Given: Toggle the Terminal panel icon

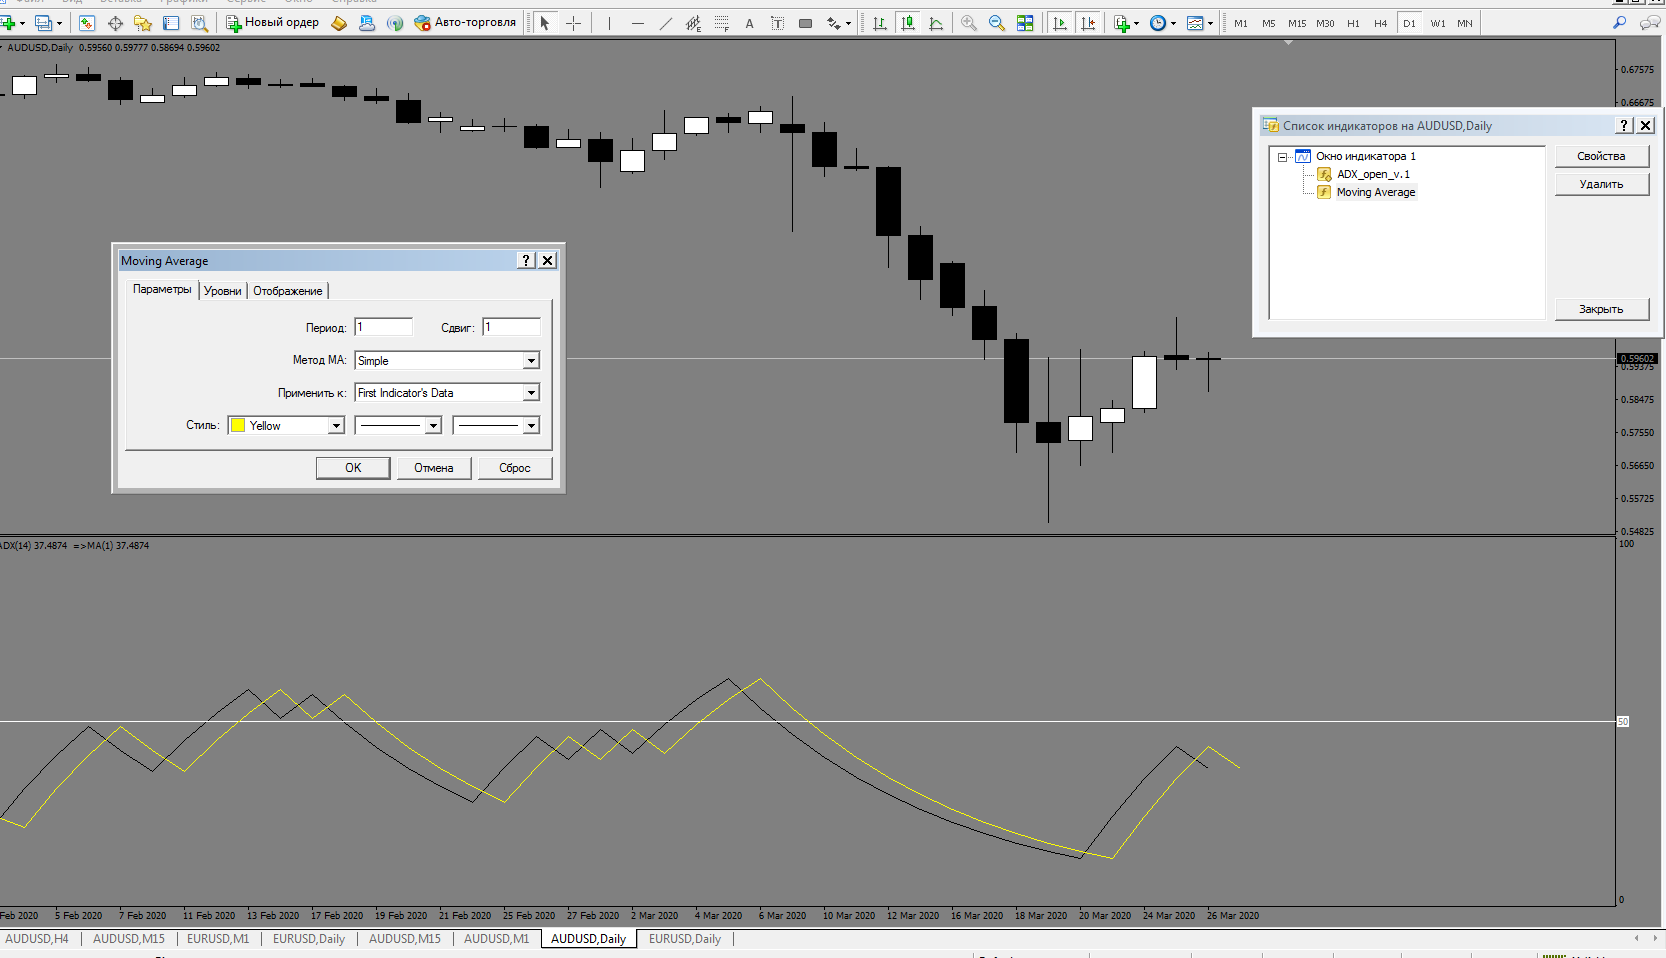Looking at the screenshot, I should tap(171, 23).
